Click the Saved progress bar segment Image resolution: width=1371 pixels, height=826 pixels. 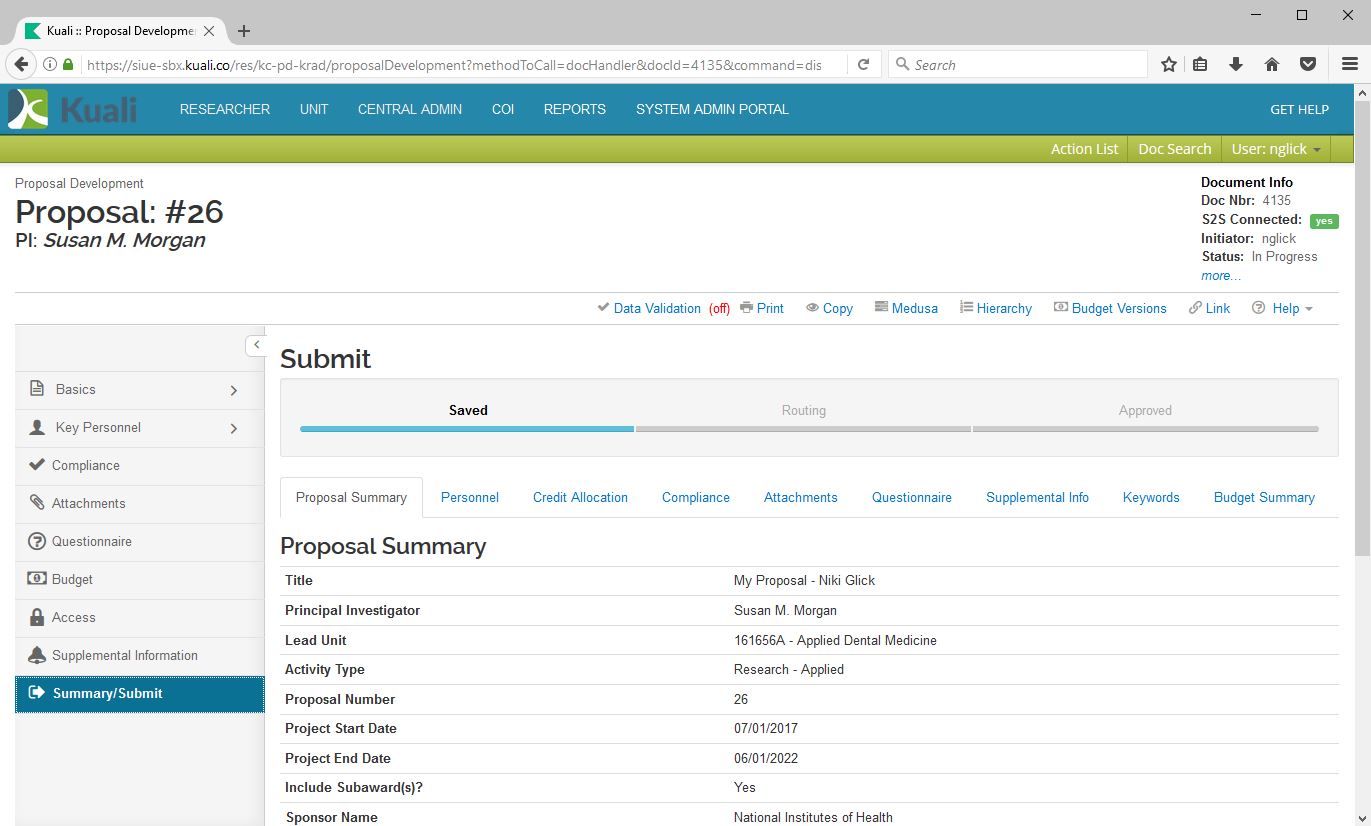click(x=467, y=428)
